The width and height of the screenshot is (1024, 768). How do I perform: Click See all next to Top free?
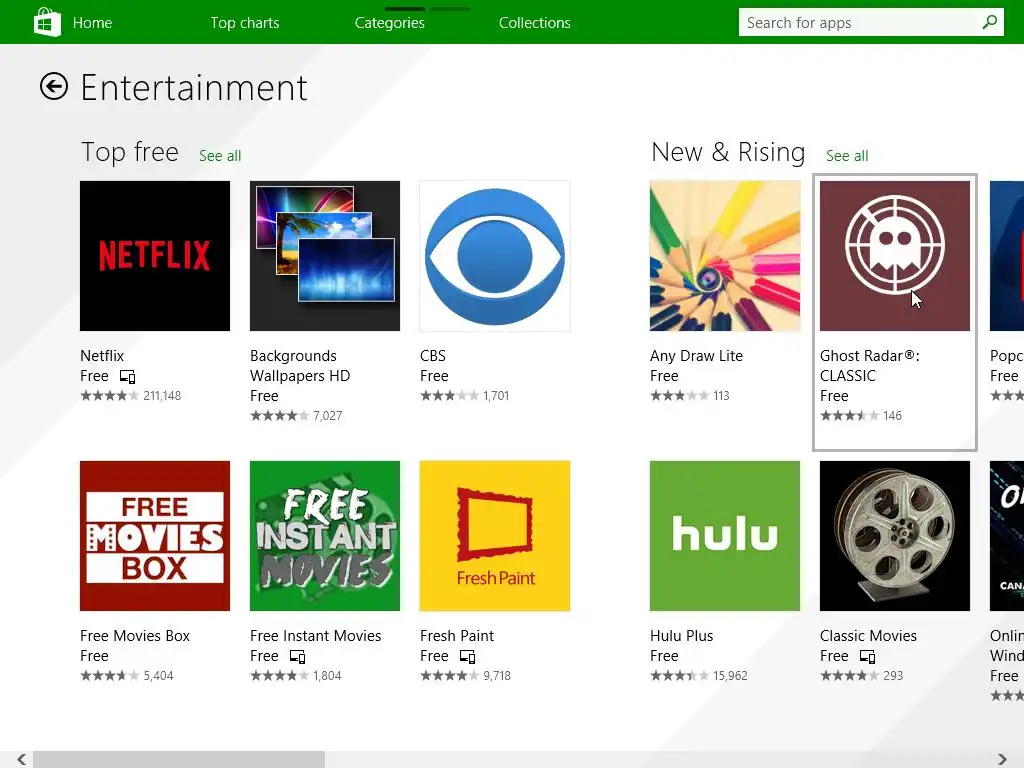(x=220, y=156)
